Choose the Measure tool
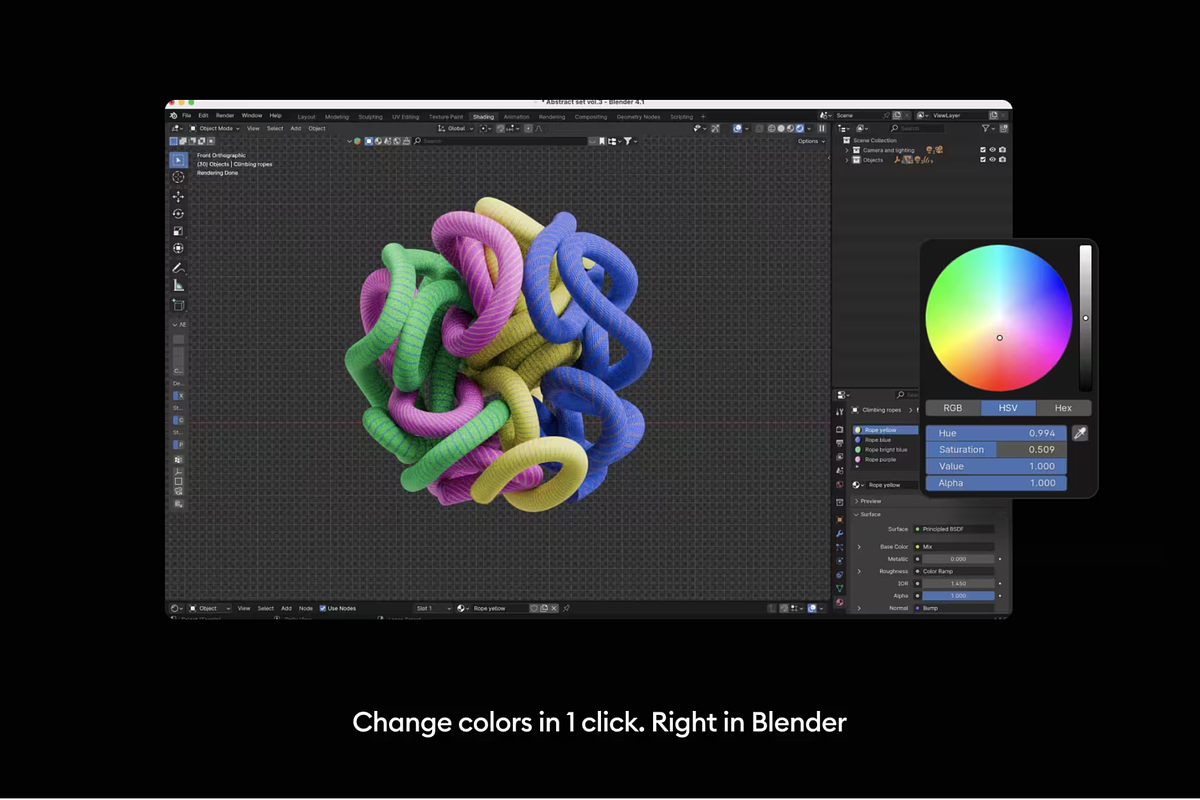 click(179, 285)
